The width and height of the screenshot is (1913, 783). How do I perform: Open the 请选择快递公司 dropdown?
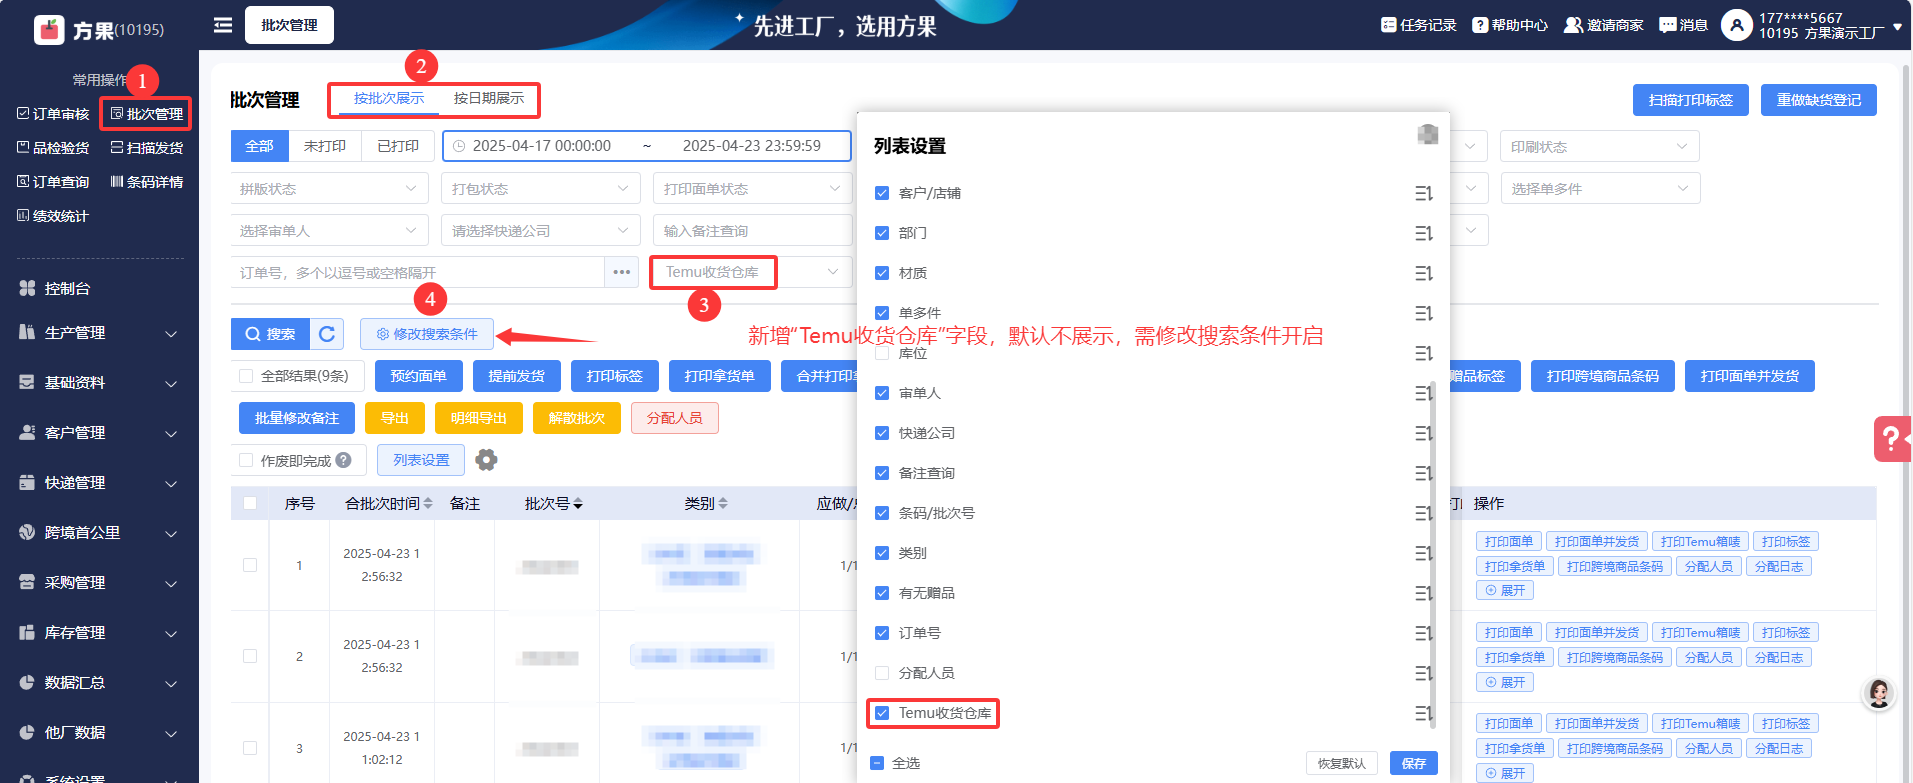(x=541, y=231)
